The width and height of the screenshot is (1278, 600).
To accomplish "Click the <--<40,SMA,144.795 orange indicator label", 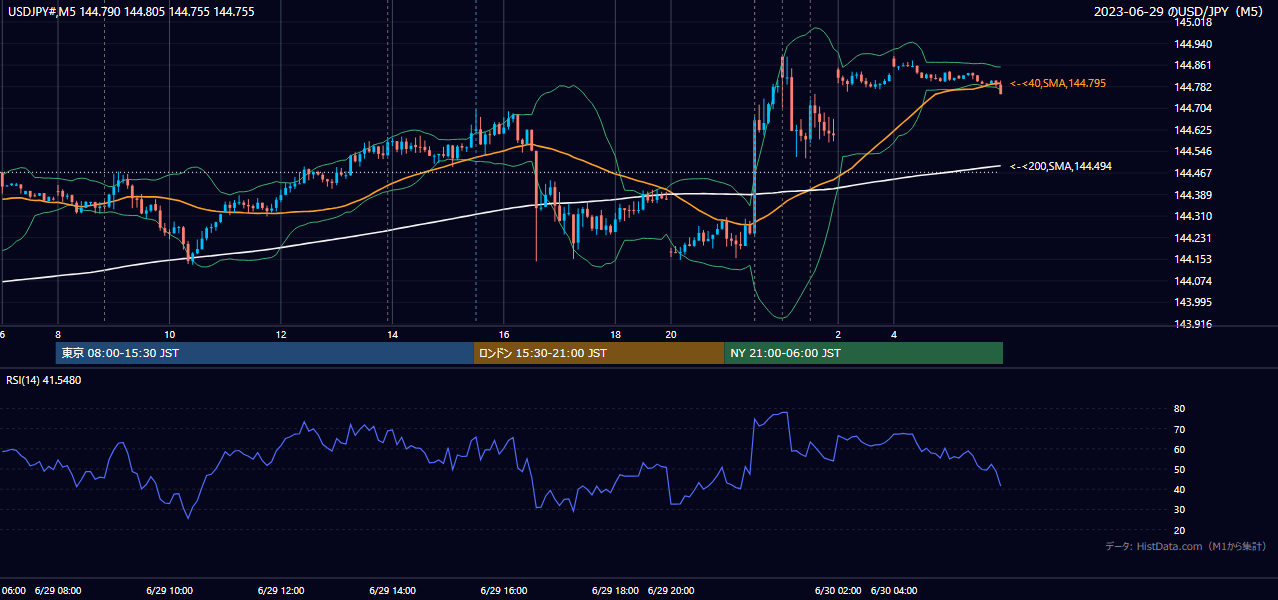I will (x=1058, y=83).
